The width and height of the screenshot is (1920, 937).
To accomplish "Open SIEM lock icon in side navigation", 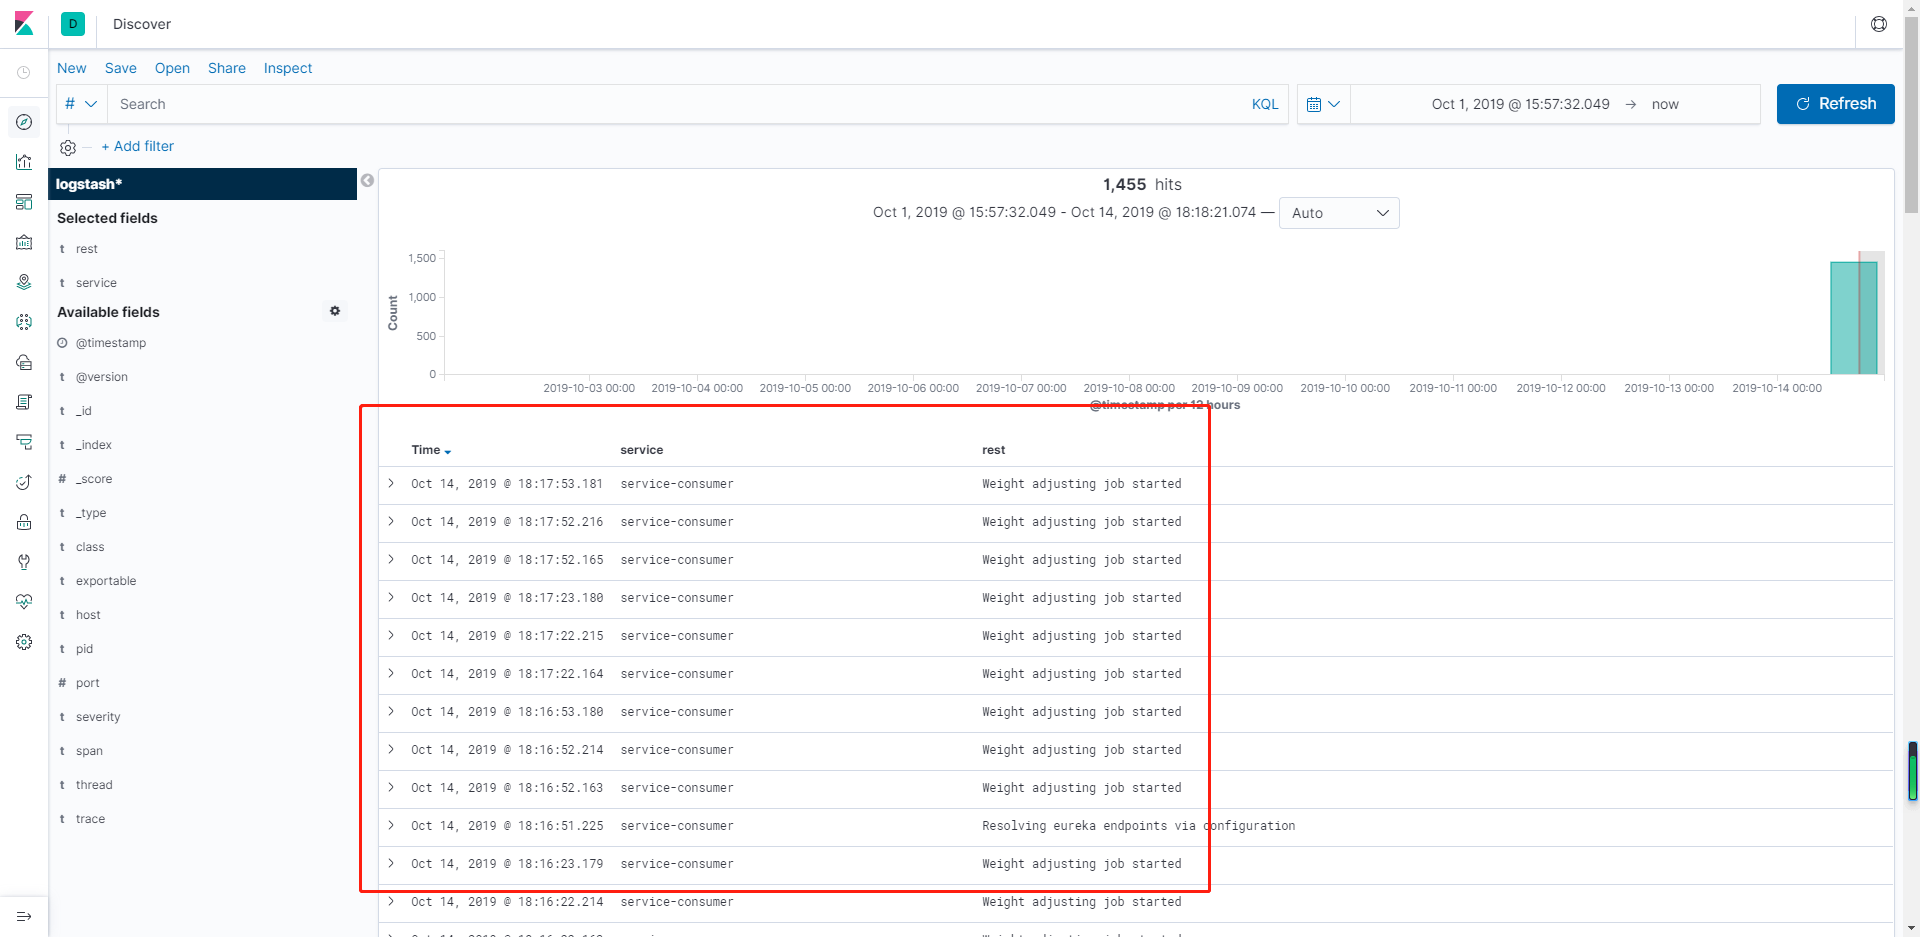I will [24, 522].
